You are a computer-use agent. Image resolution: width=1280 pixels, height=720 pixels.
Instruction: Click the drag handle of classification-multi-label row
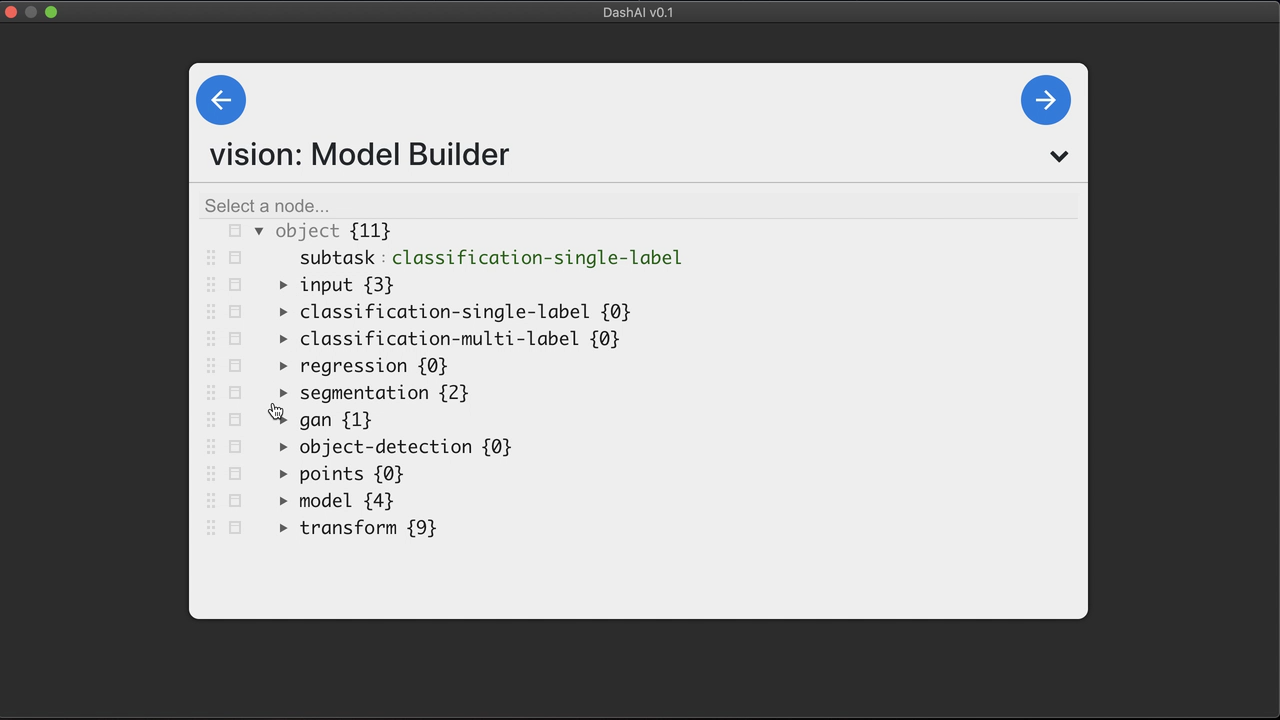[x=211, y=339]
